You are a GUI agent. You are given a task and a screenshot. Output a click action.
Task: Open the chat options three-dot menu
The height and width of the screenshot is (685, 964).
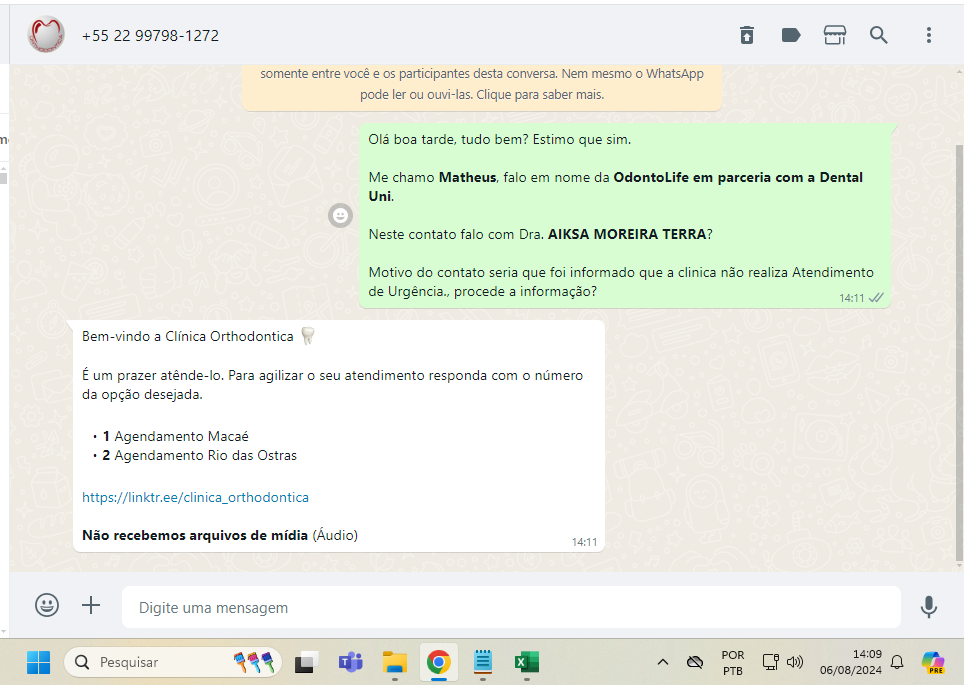928,35
